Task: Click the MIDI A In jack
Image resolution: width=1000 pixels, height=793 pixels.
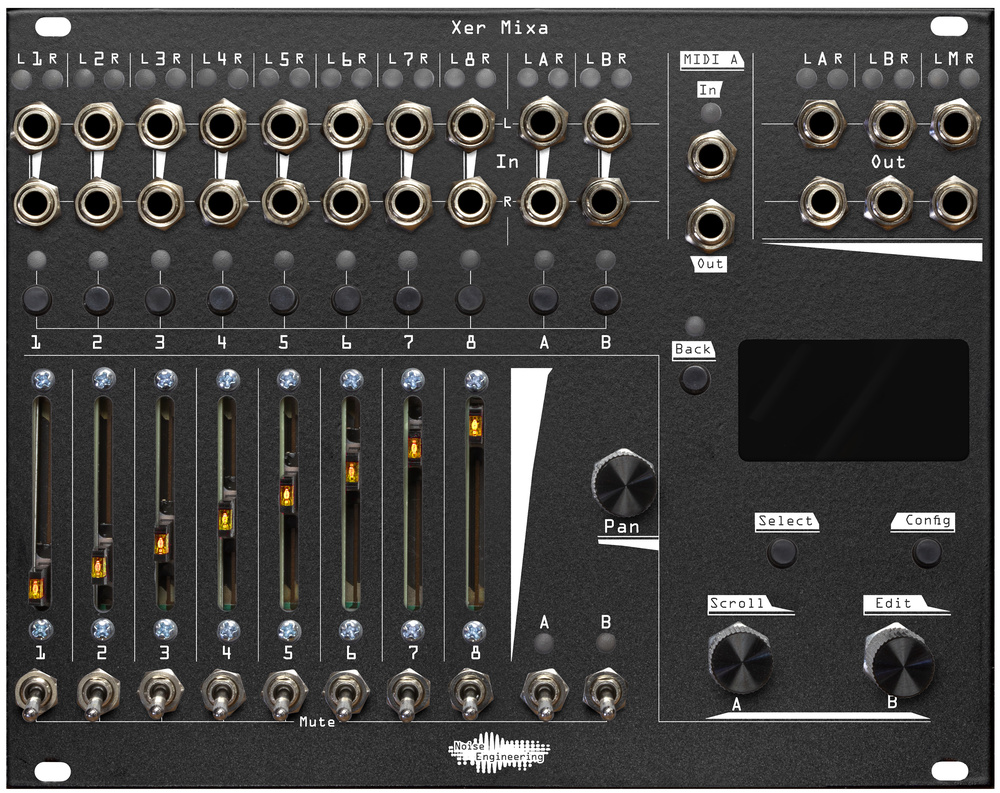Action: click(x=710, y=157)
